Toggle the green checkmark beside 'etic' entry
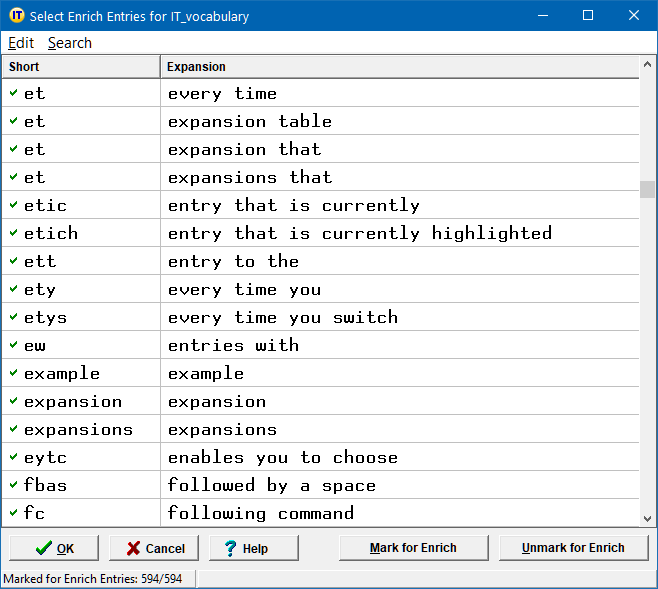 (x=14, y=205)
